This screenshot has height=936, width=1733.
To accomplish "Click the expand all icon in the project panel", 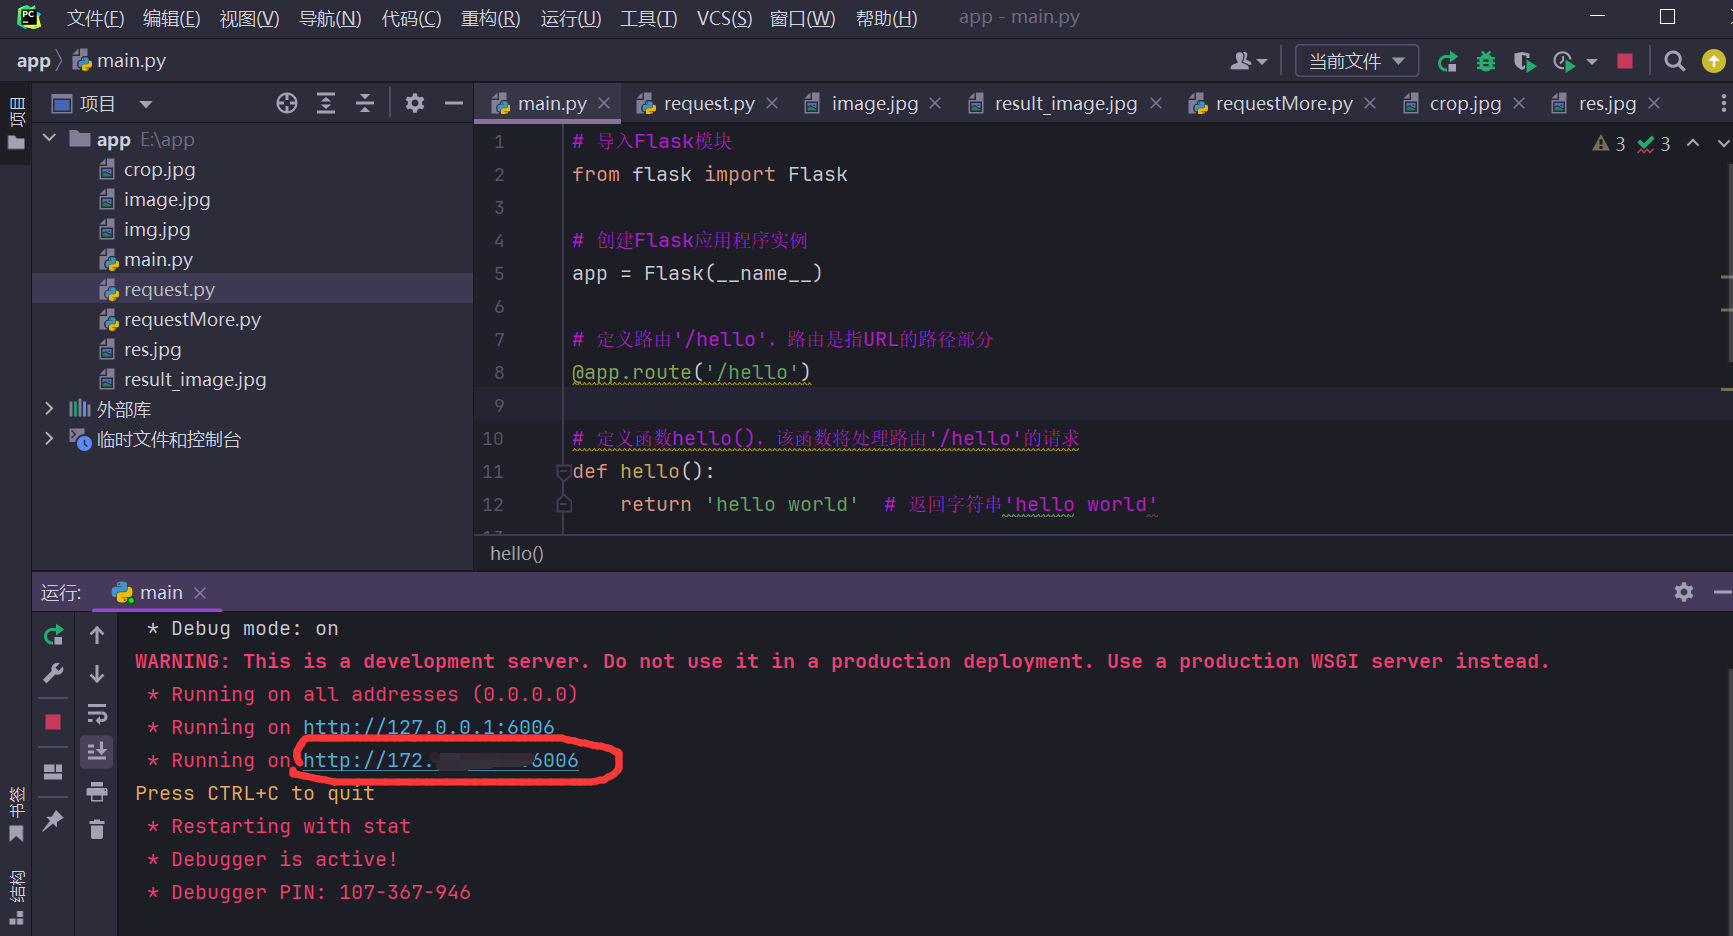I will click(x=326, y=104).
